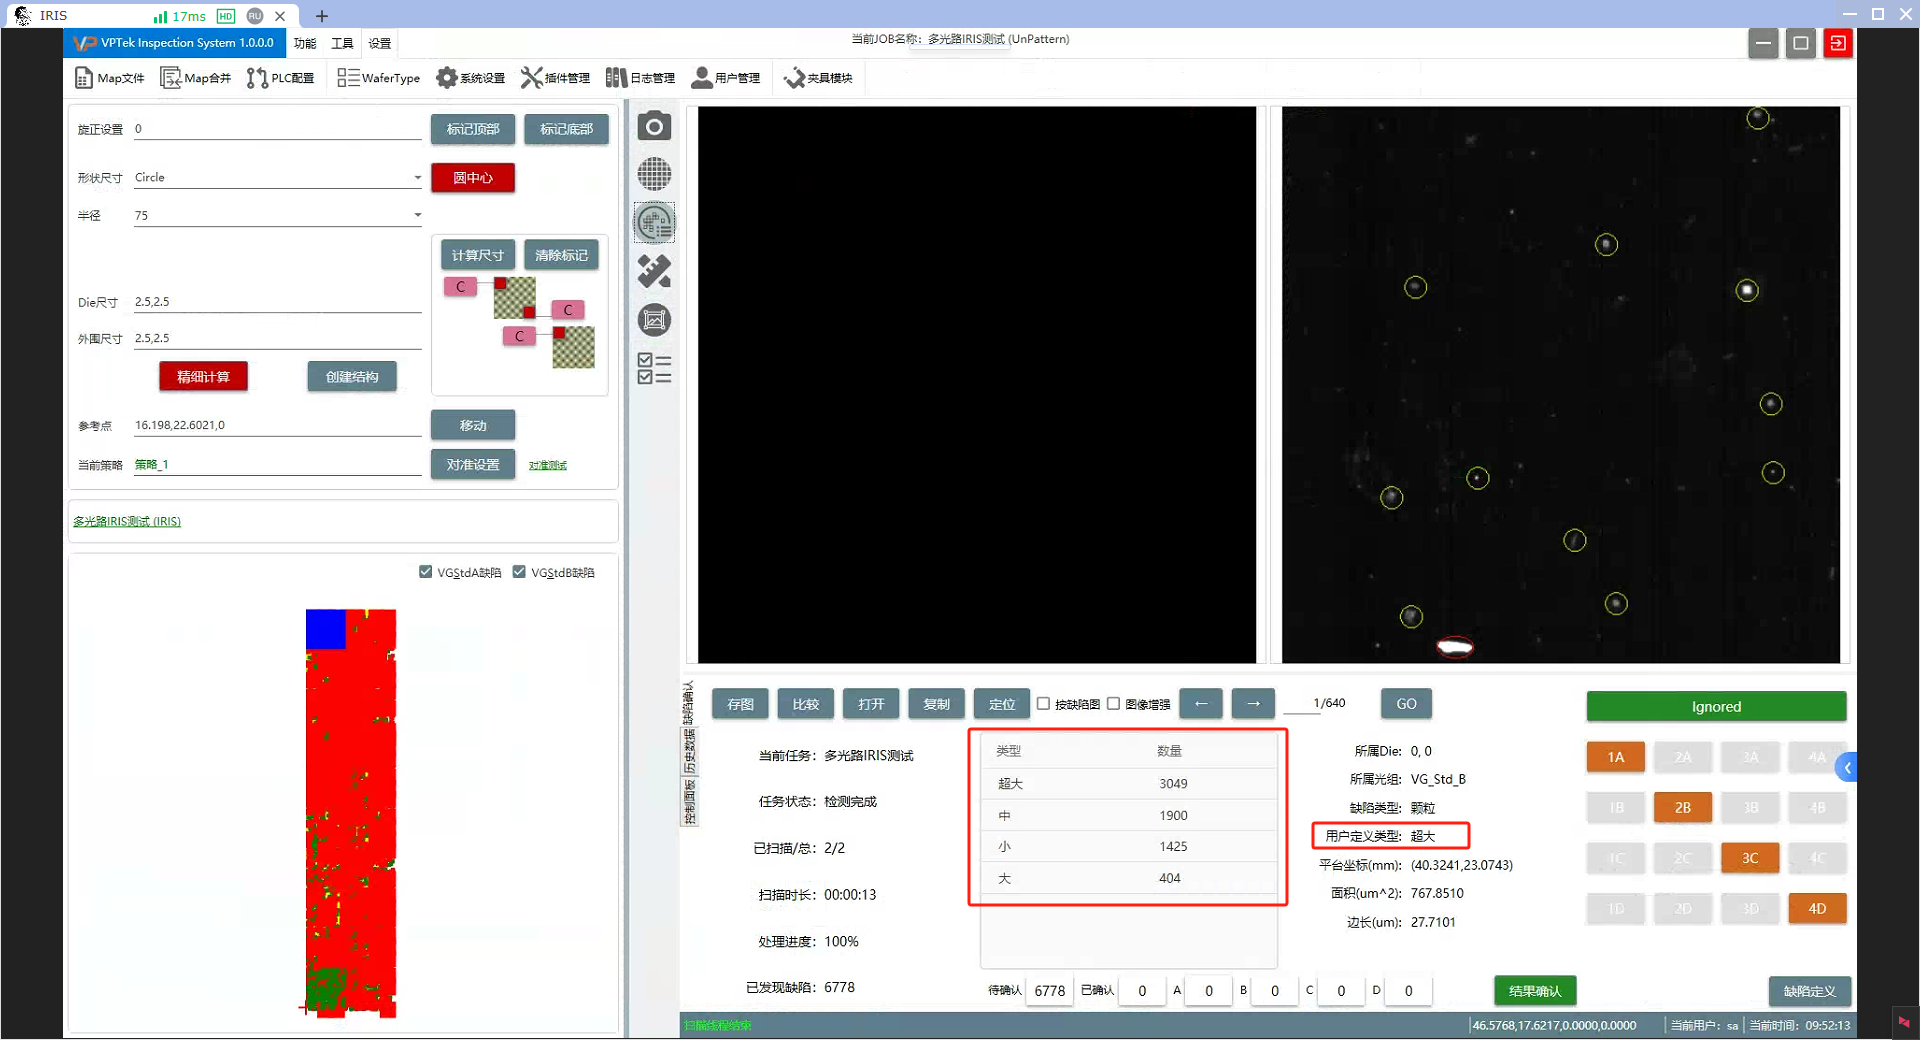Open PLC配置 settings
The height and width of the screenshot is (1040, 1920).
[281, 78]
